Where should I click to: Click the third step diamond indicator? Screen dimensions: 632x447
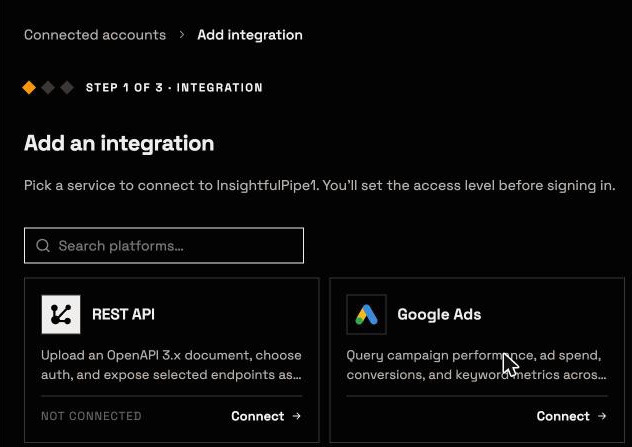pos(67,87)
